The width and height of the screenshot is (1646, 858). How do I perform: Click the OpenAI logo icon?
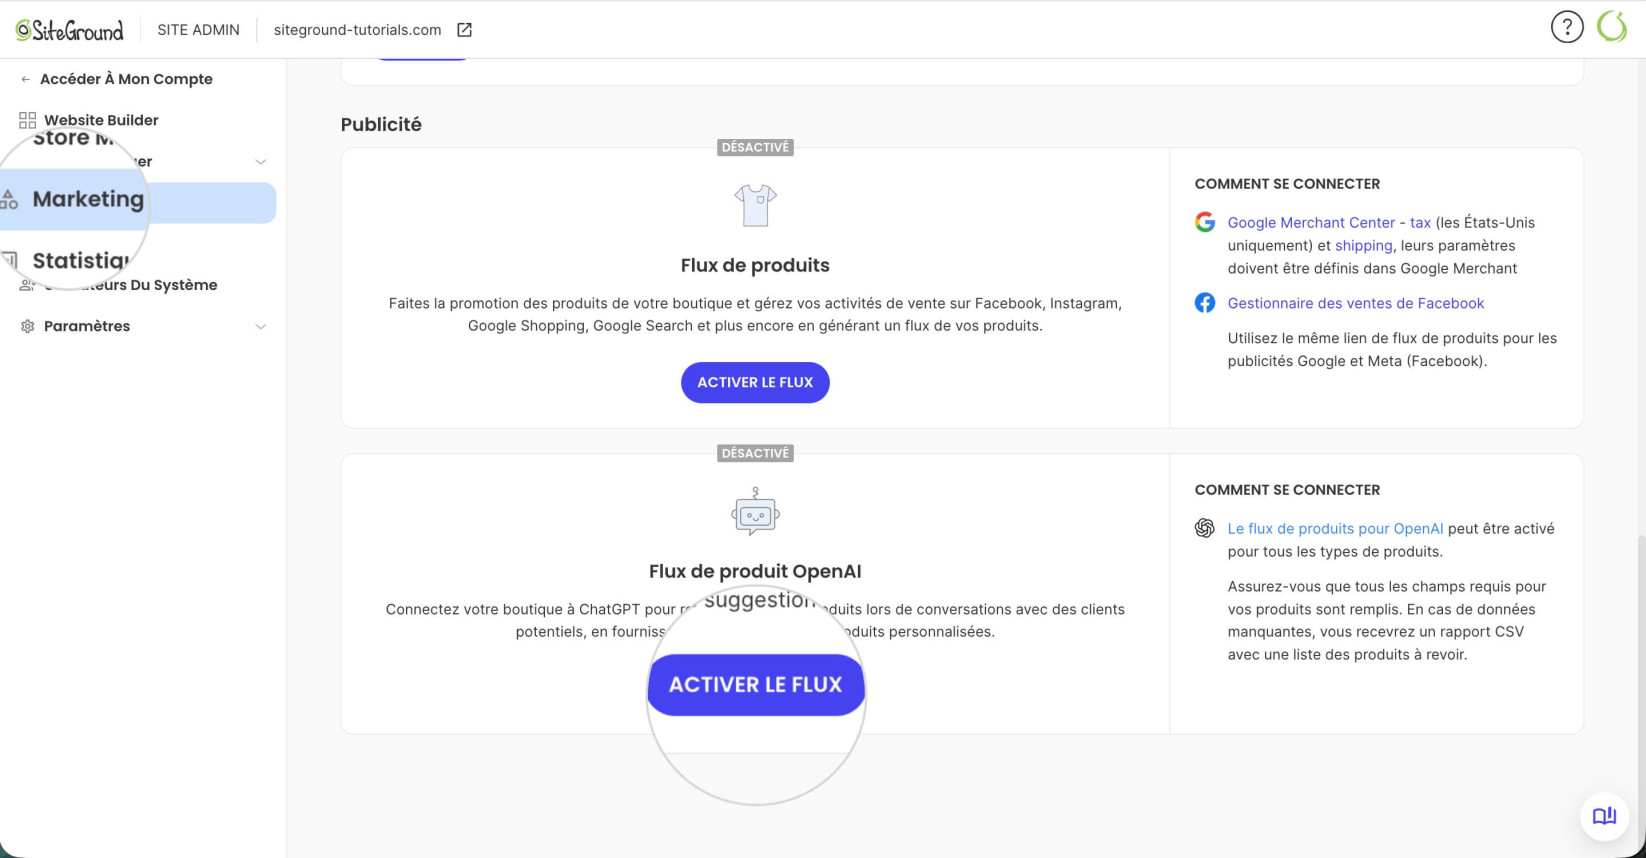[1205, 528]
